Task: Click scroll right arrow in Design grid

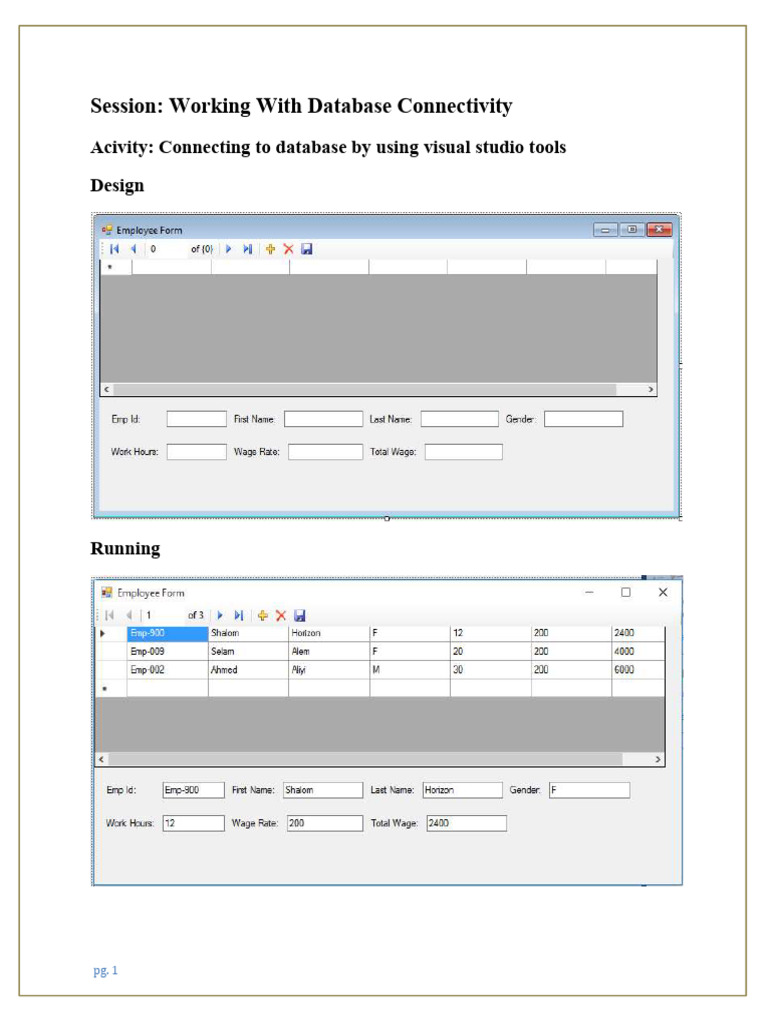Action: [x=650, y=389]
